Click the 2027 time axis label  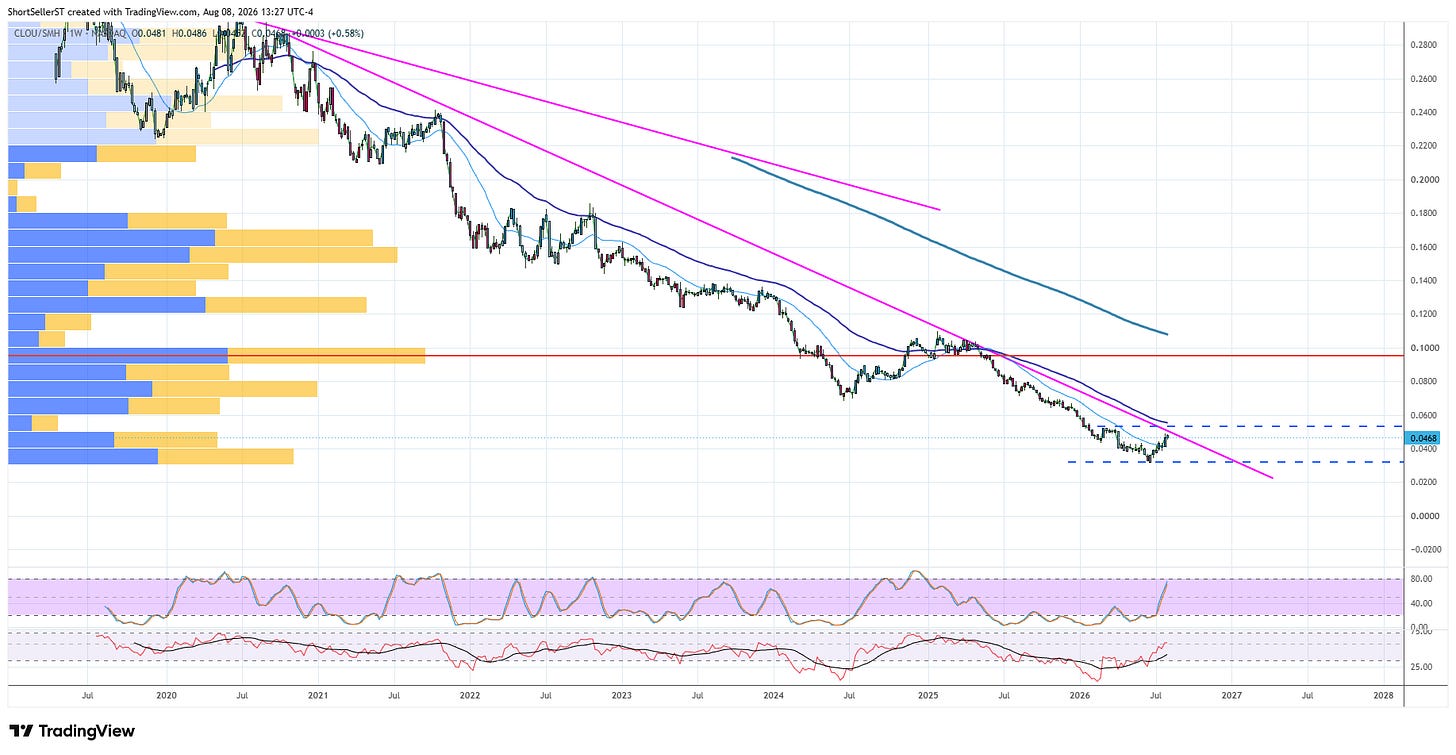[x=1231, y=694]
